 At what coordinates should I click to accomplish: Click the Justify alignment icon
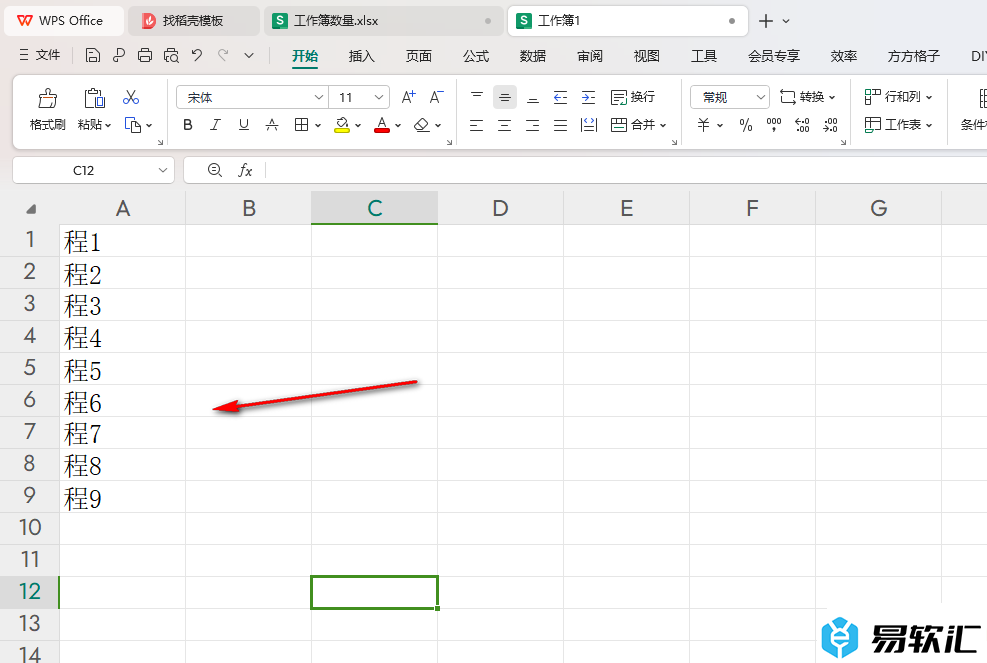(x=560, y=125)
